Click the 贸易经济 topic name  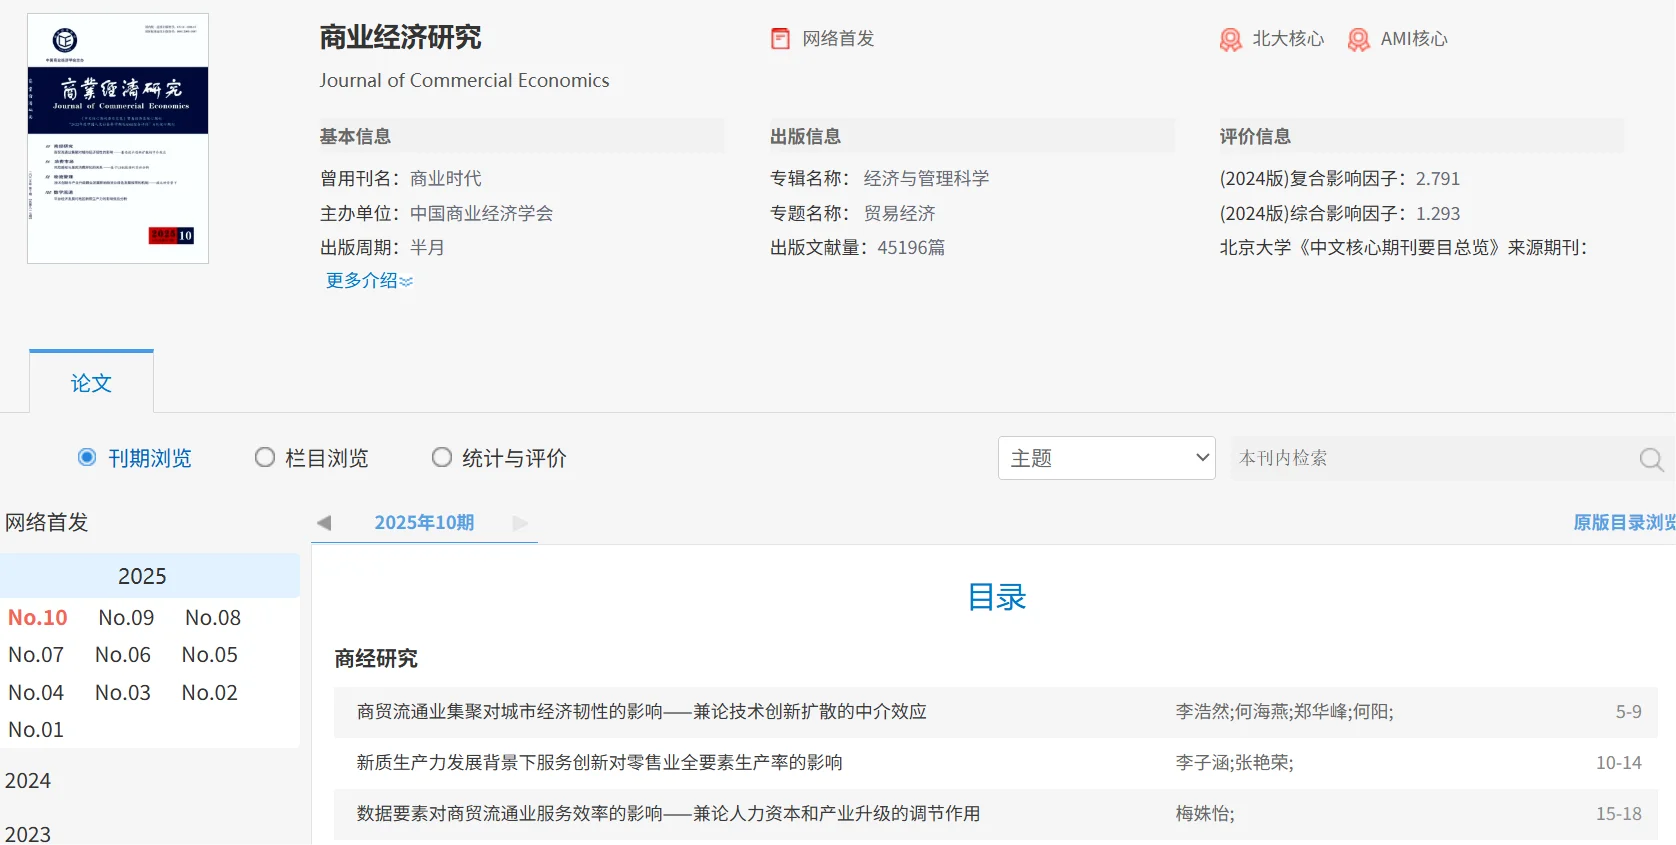[x=900, y=214]
